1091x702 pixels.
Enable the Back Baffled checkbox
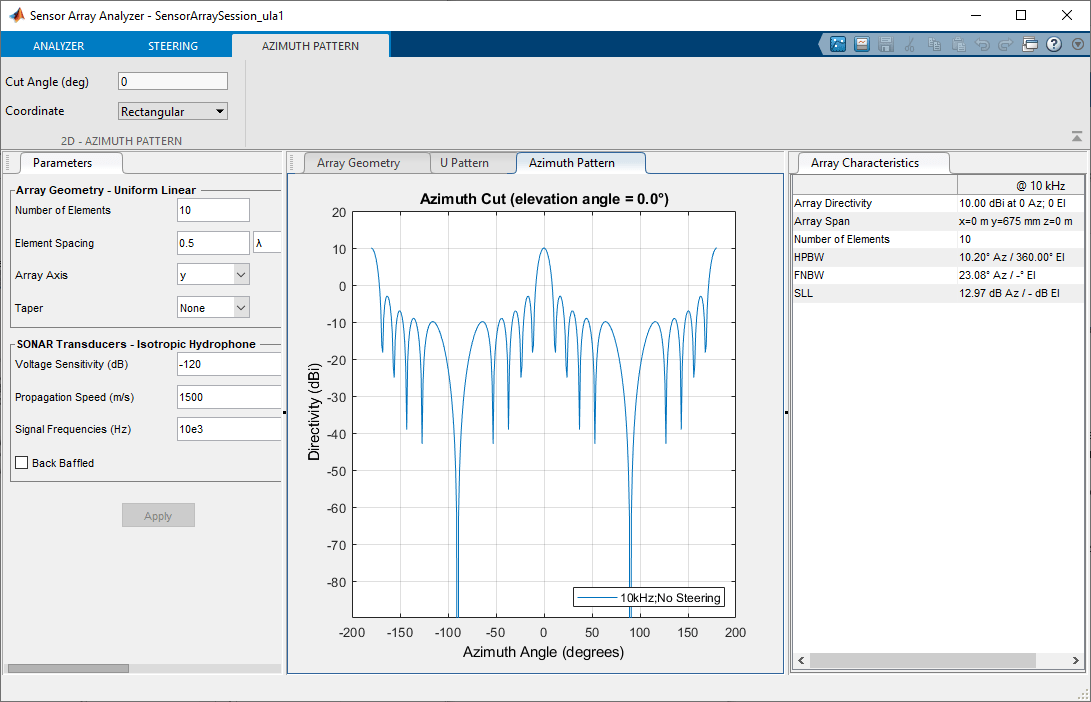pyautogui.click(x=21, y=462)
